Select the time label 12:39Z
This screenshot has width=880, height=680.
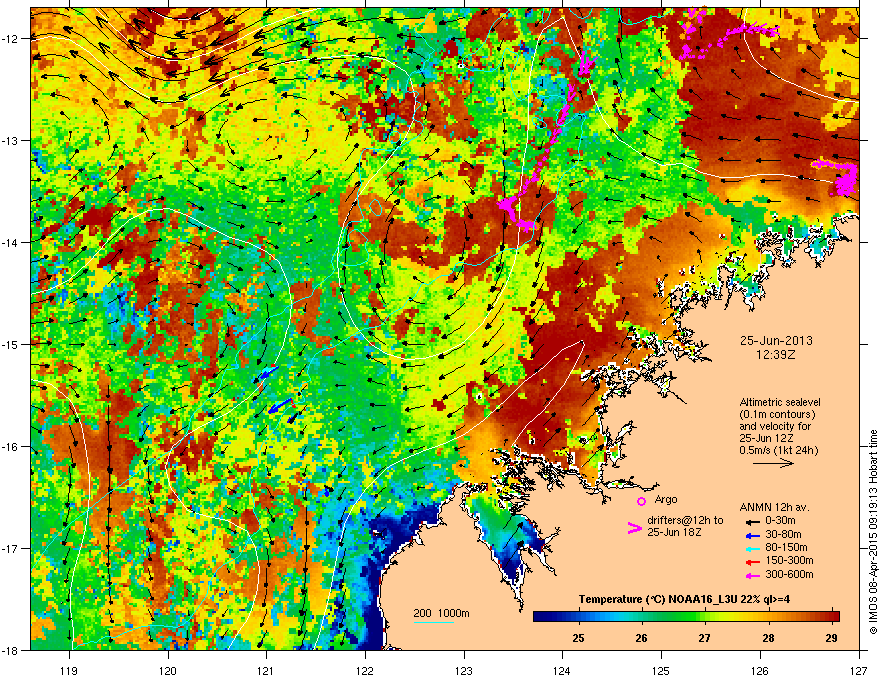click(776, 355)
